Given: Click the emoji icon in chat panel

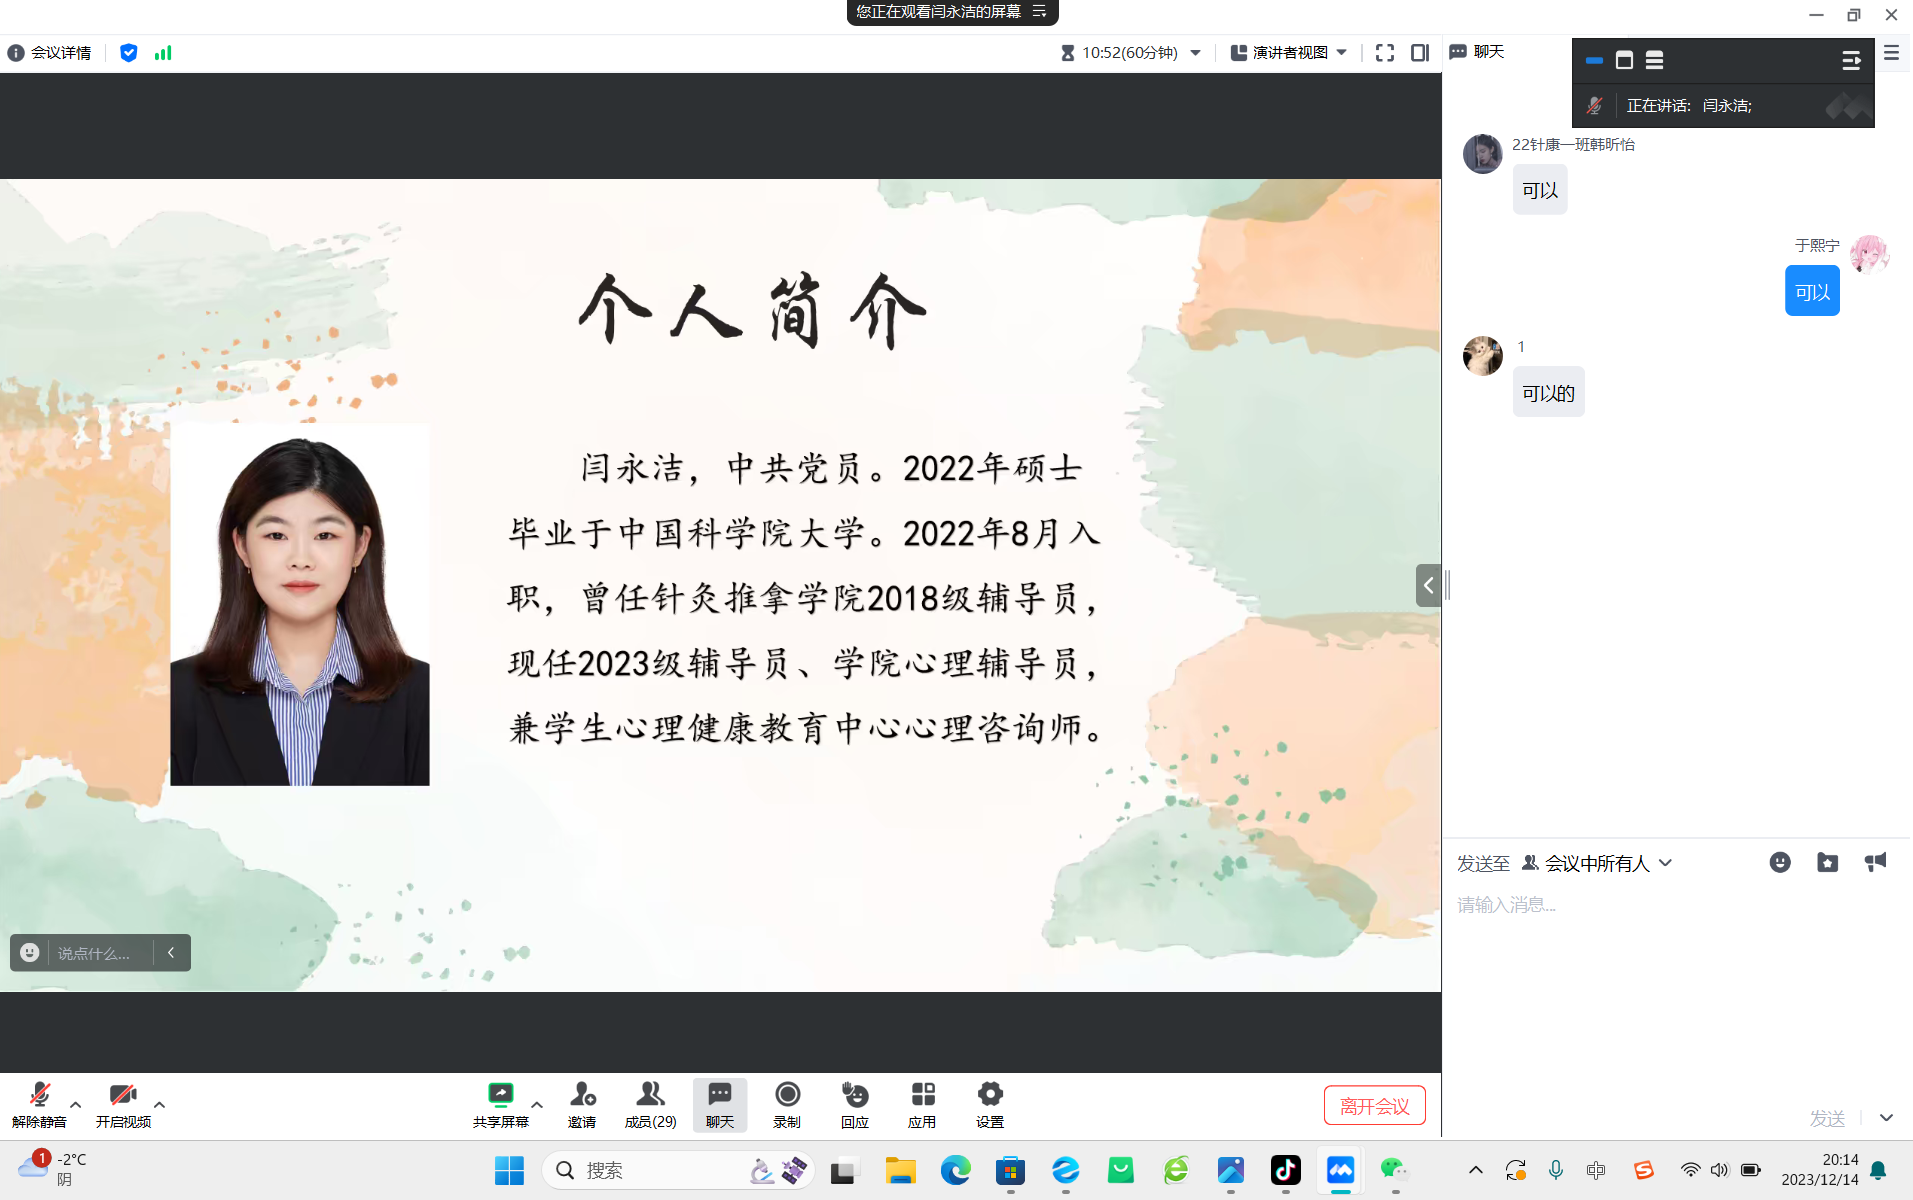Looking at the screenshot, I should (1779, 863).
